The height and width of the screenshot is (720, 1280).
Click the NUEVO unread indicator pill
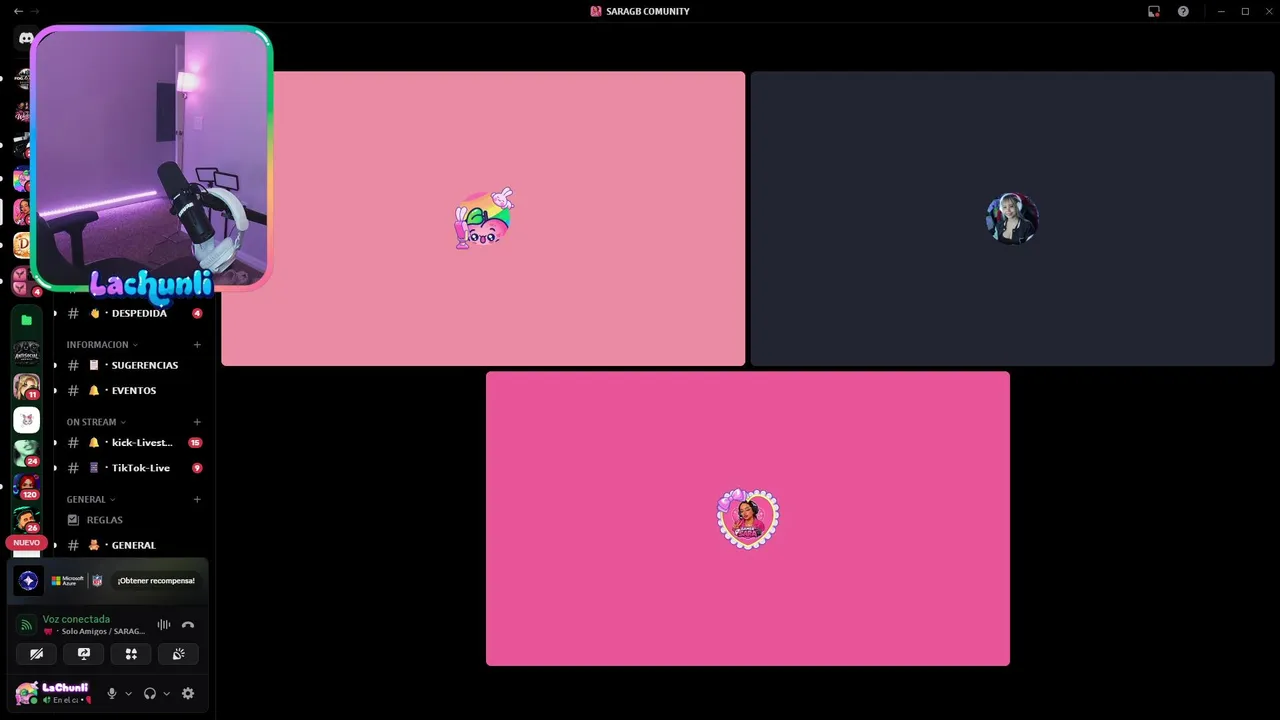[26, 542]
